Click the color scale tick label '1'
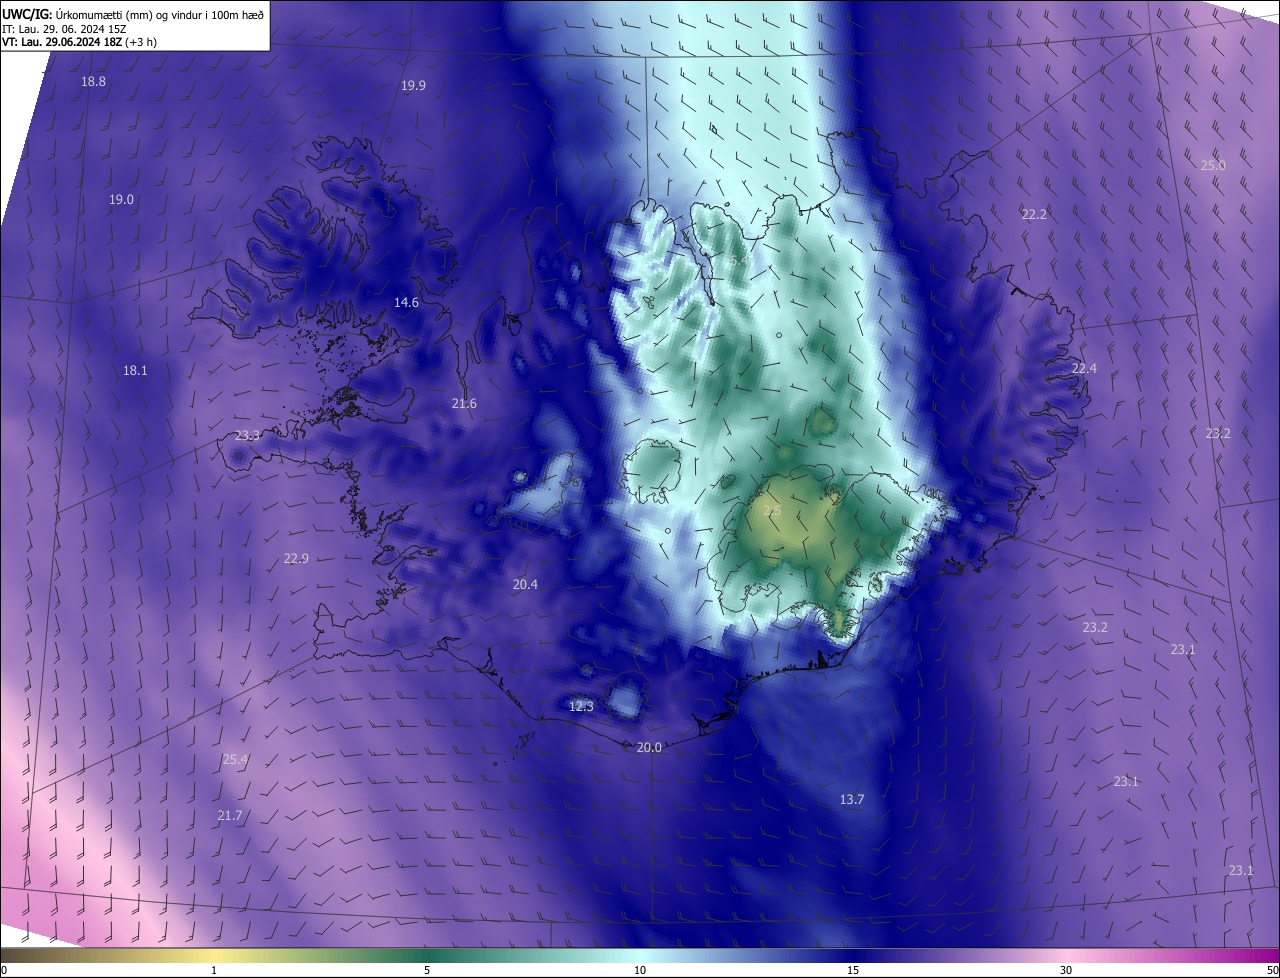 215,971
